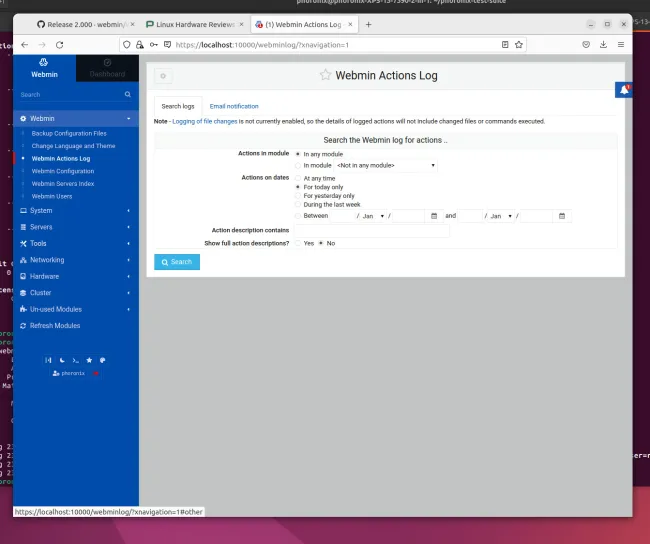Open the start month Jan dropdown
The image size is (650, 544).
click(x=373, y=216)
